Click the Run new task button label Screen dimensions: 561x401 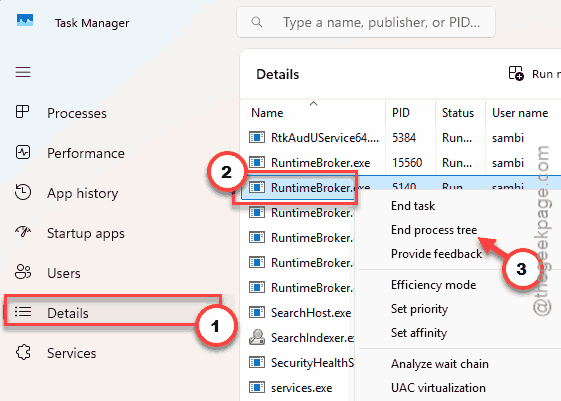click(546, 74)
